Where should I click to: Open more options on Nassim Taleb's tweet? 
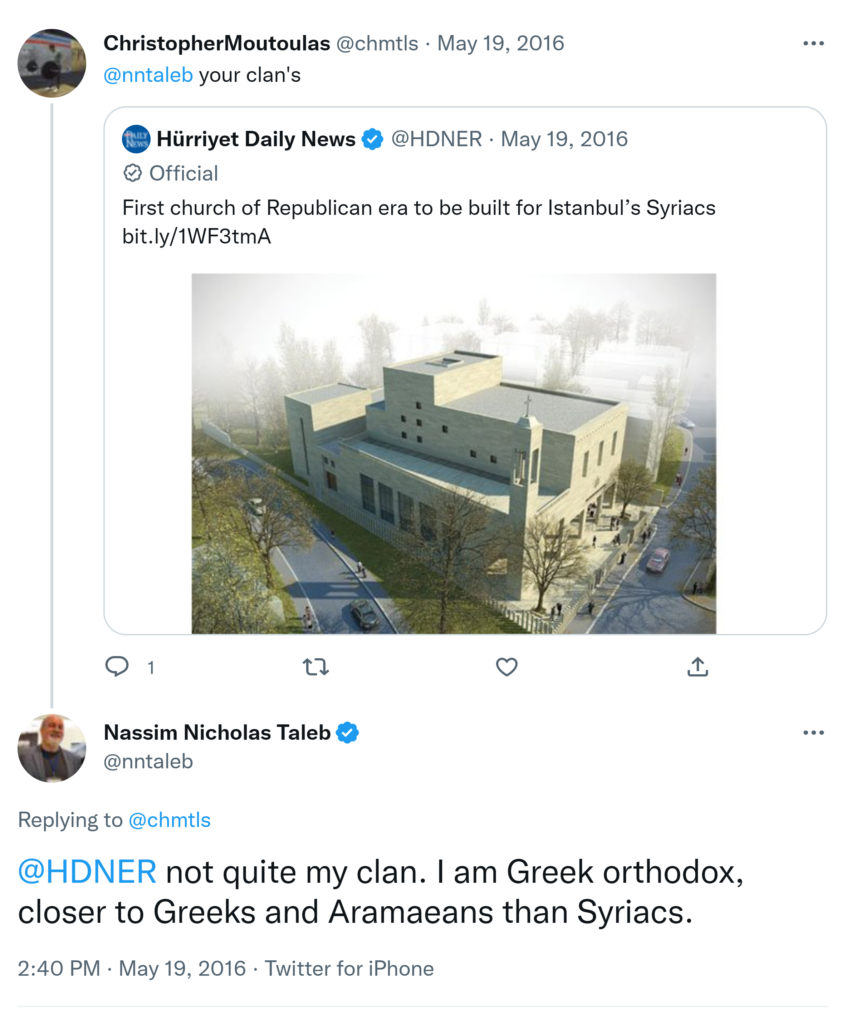click(x=813, y=733)
